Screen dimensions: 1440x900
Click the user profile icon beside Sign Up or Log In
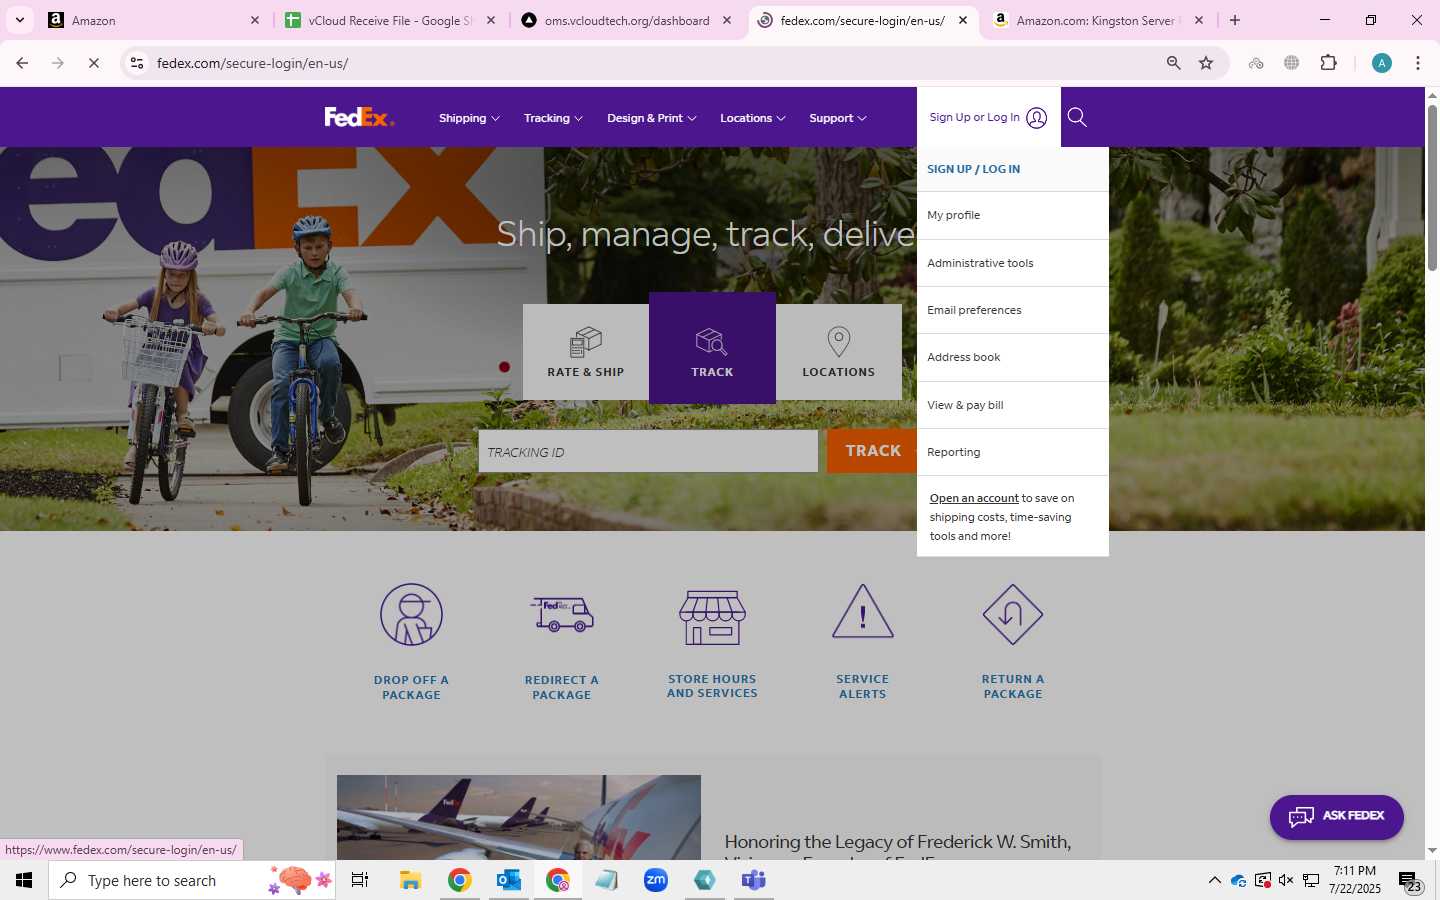pyautogui.click(x=1037, y=118)
